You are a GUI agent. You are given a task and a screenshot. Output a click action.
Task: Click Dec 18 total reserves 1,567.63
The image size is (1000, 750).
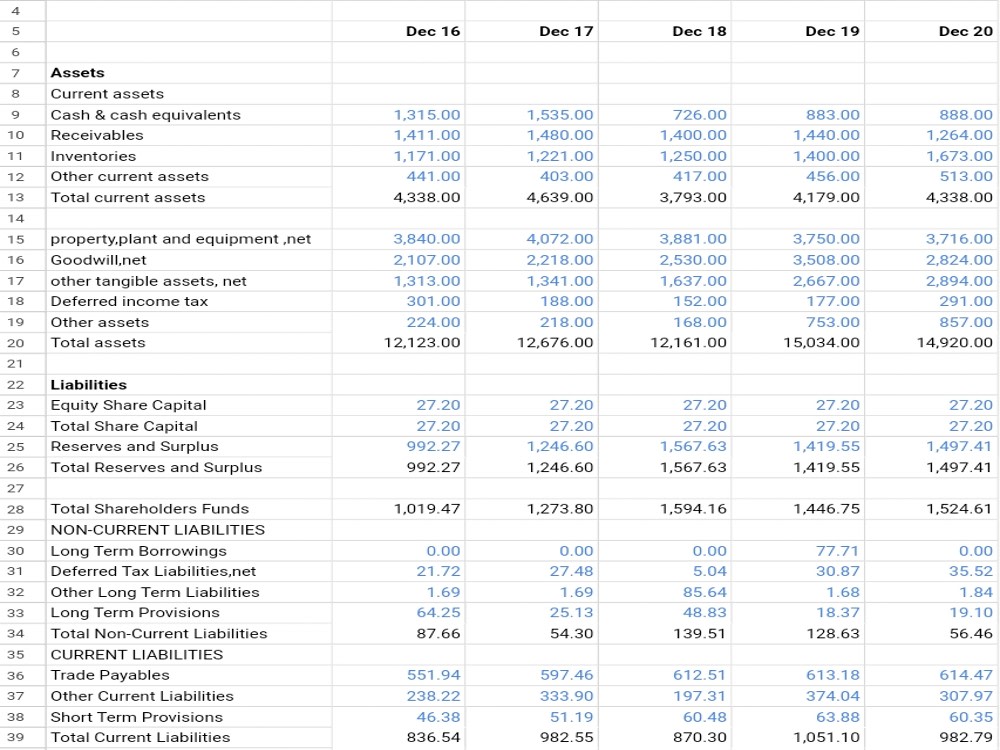pyautogui.click(x=693, y=467)
